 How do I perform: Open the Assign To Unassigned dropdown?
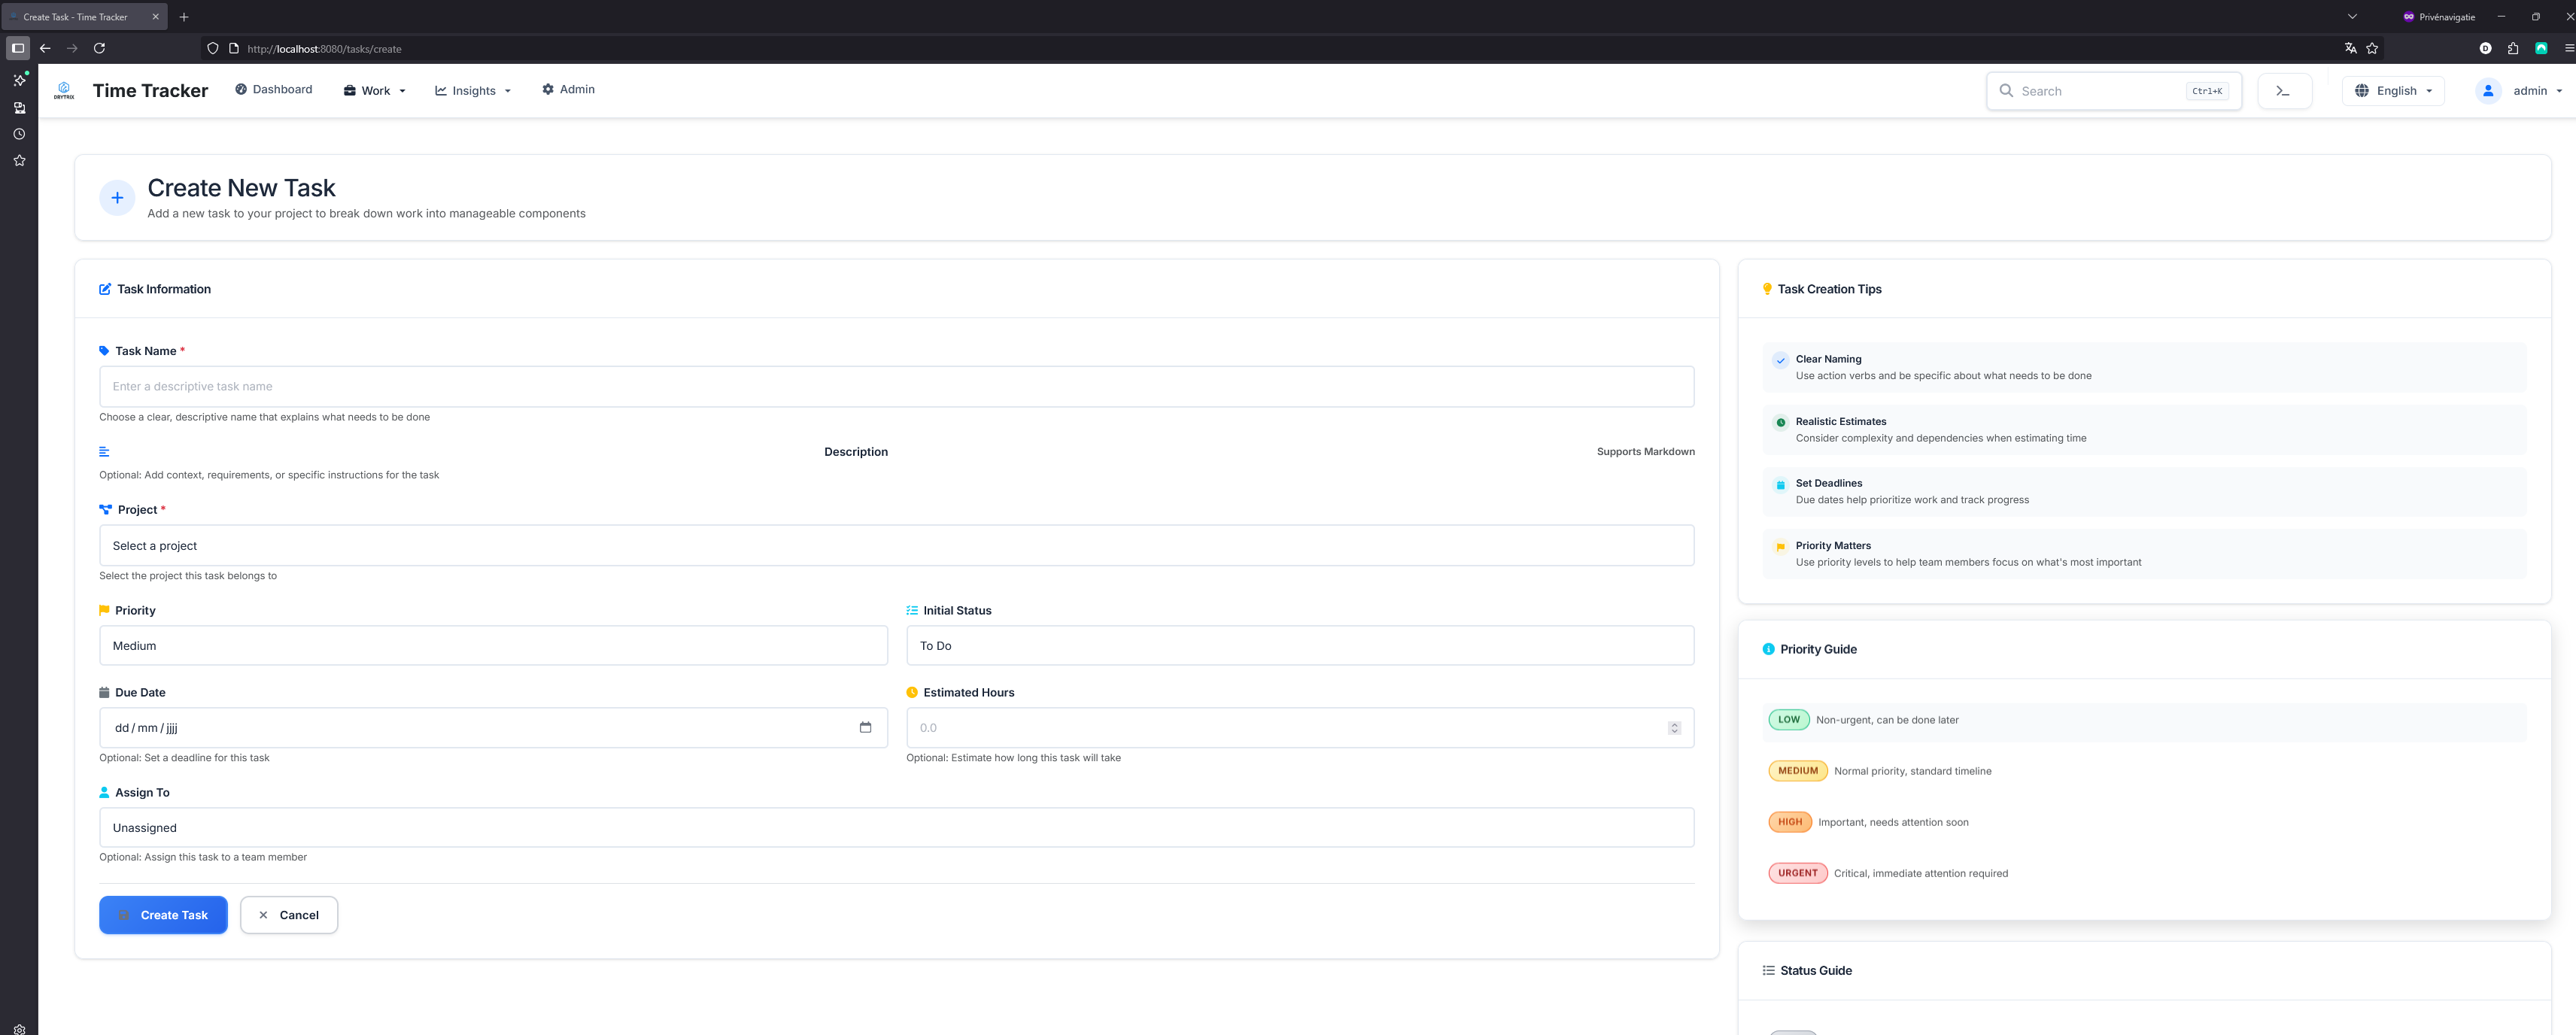896,827
